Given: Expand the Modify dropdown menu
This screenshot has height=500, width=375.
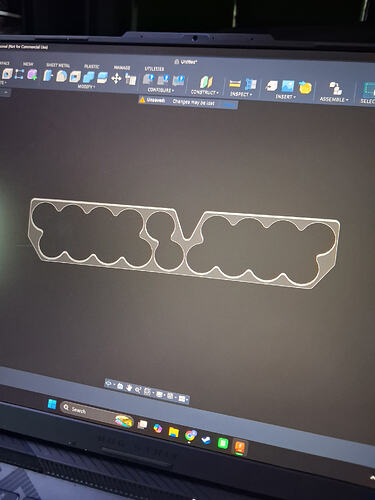Looking at the screenshot, I should coord(86,87).
